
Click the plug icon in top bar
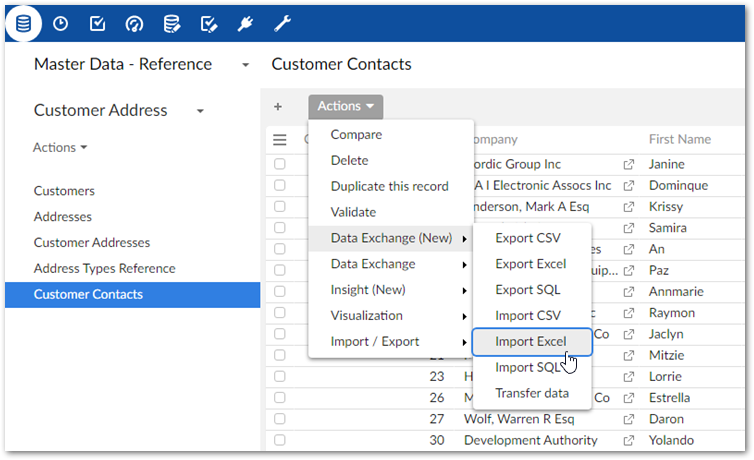point(245,23)
